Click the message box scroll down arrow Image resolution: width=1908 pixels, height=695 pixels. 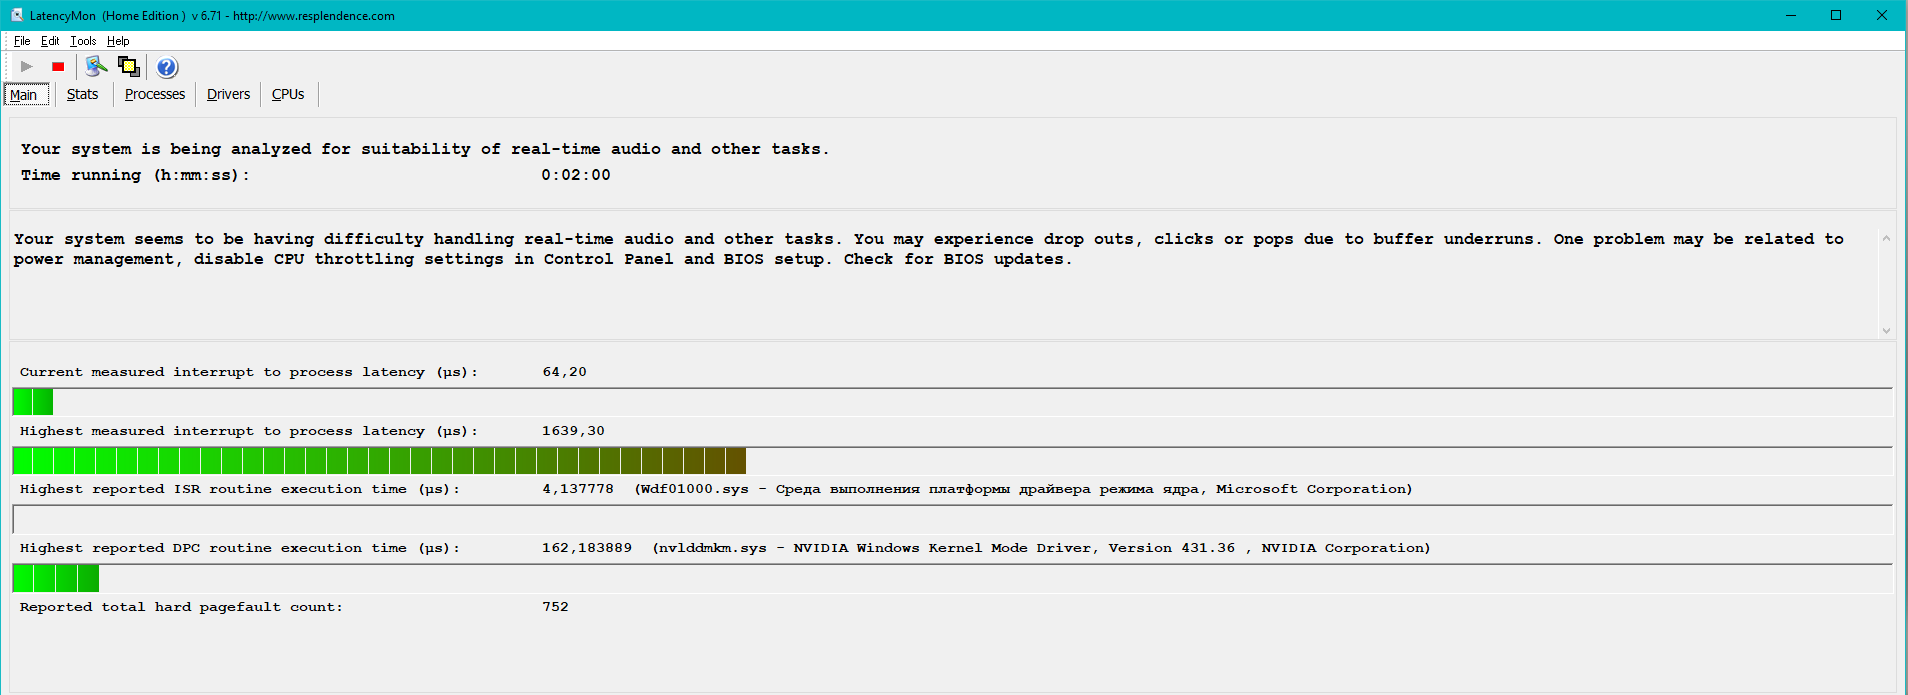[1886, 330]
